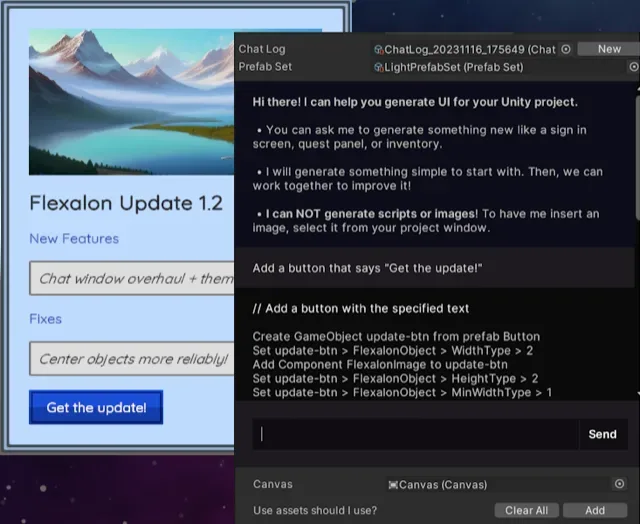The height and width of the screenshot is (524, 640).
Task: Click the "Chat window overhaul" text field
Action: pos(133,278)
